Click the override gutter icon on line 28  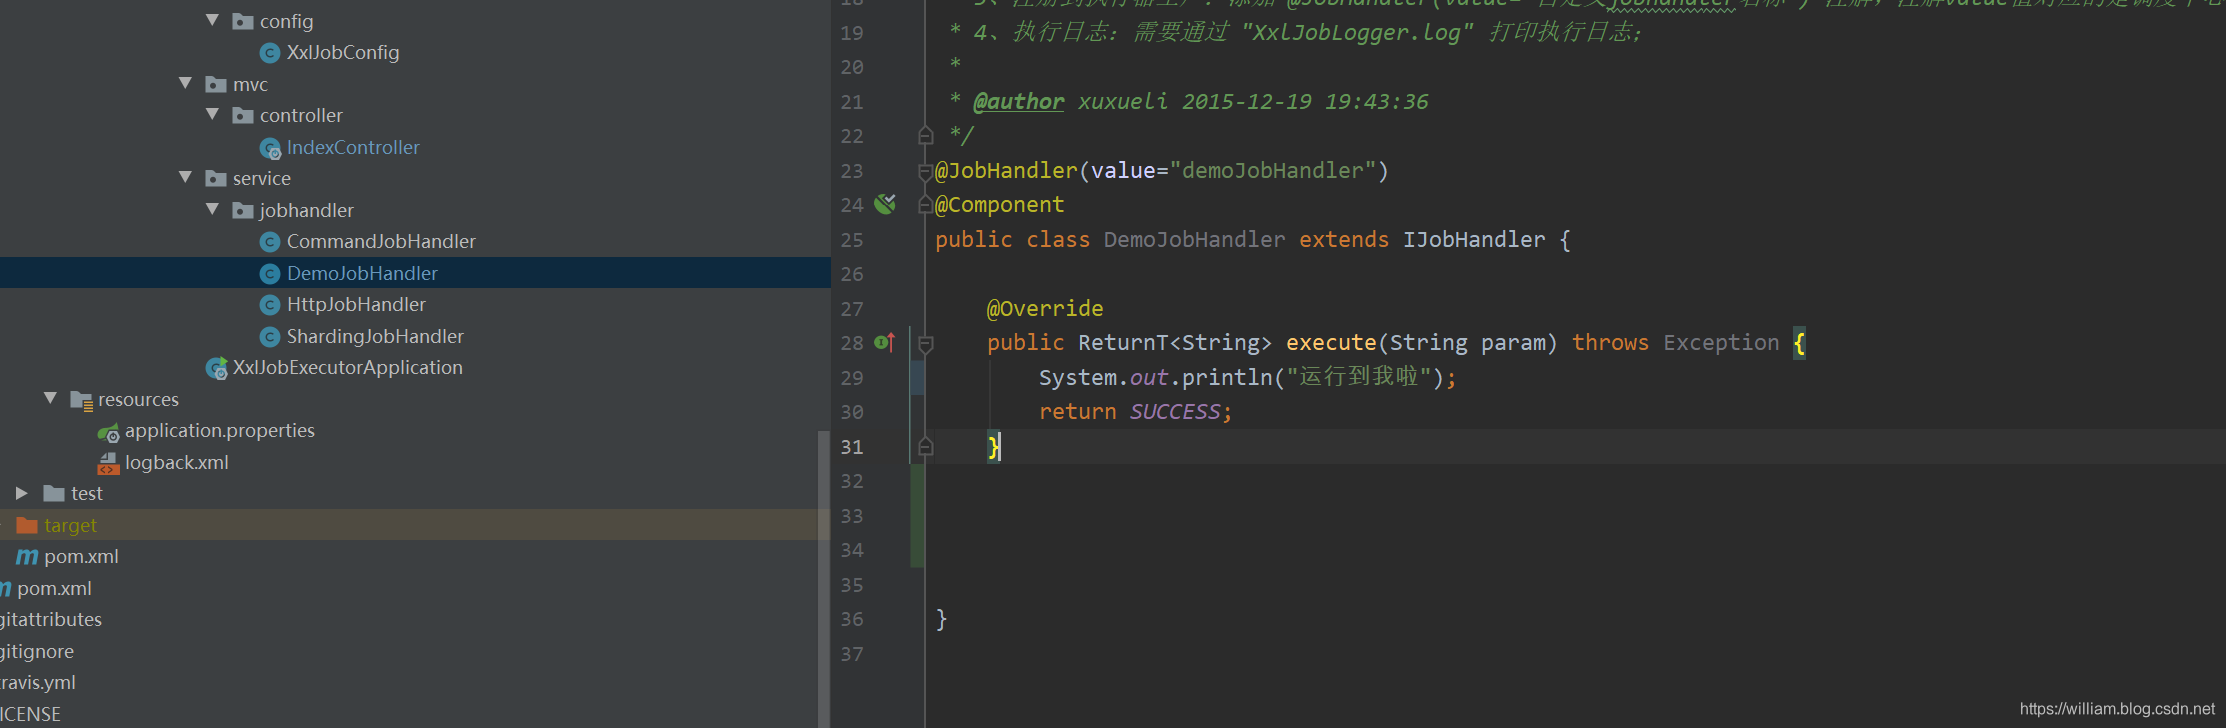click(x=884, y=342)
